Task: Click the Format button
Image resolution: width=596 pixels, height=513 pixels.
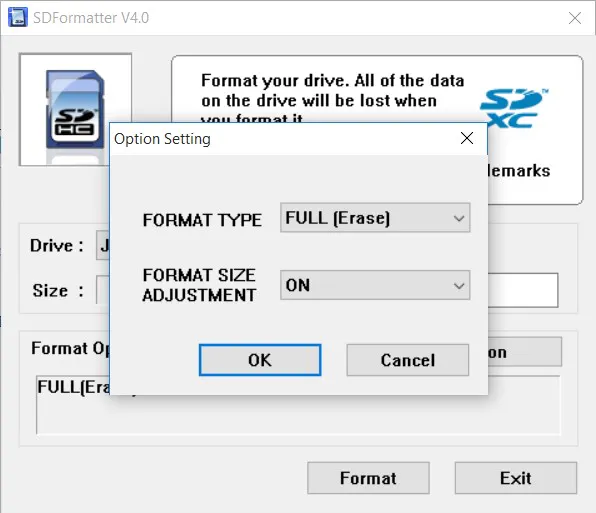Action: 368,478
